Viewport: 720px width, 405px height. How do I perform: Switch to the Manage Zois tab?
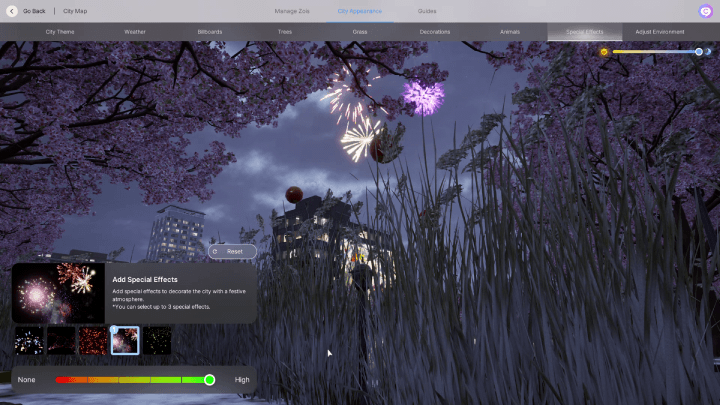click(293, 10)
